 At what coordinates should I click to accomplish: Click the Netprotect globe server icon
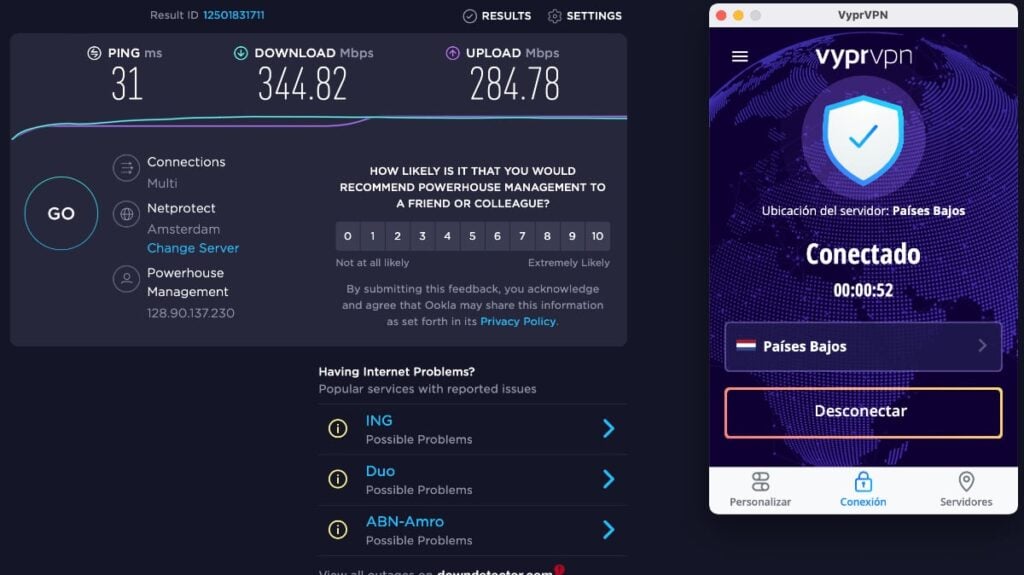tap(126, 214)
